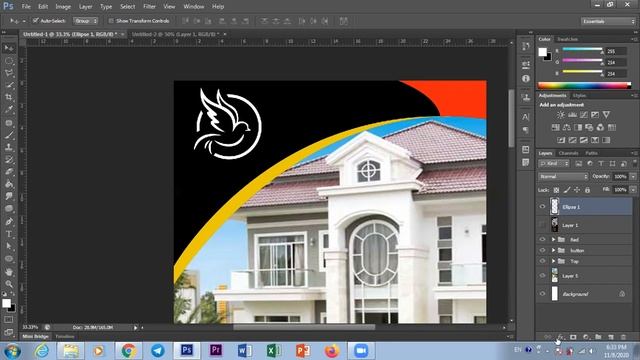This screenshot has height=360, width=640.
Task: Add a Vibrance adjustment
Action: [x=607, y=115]
